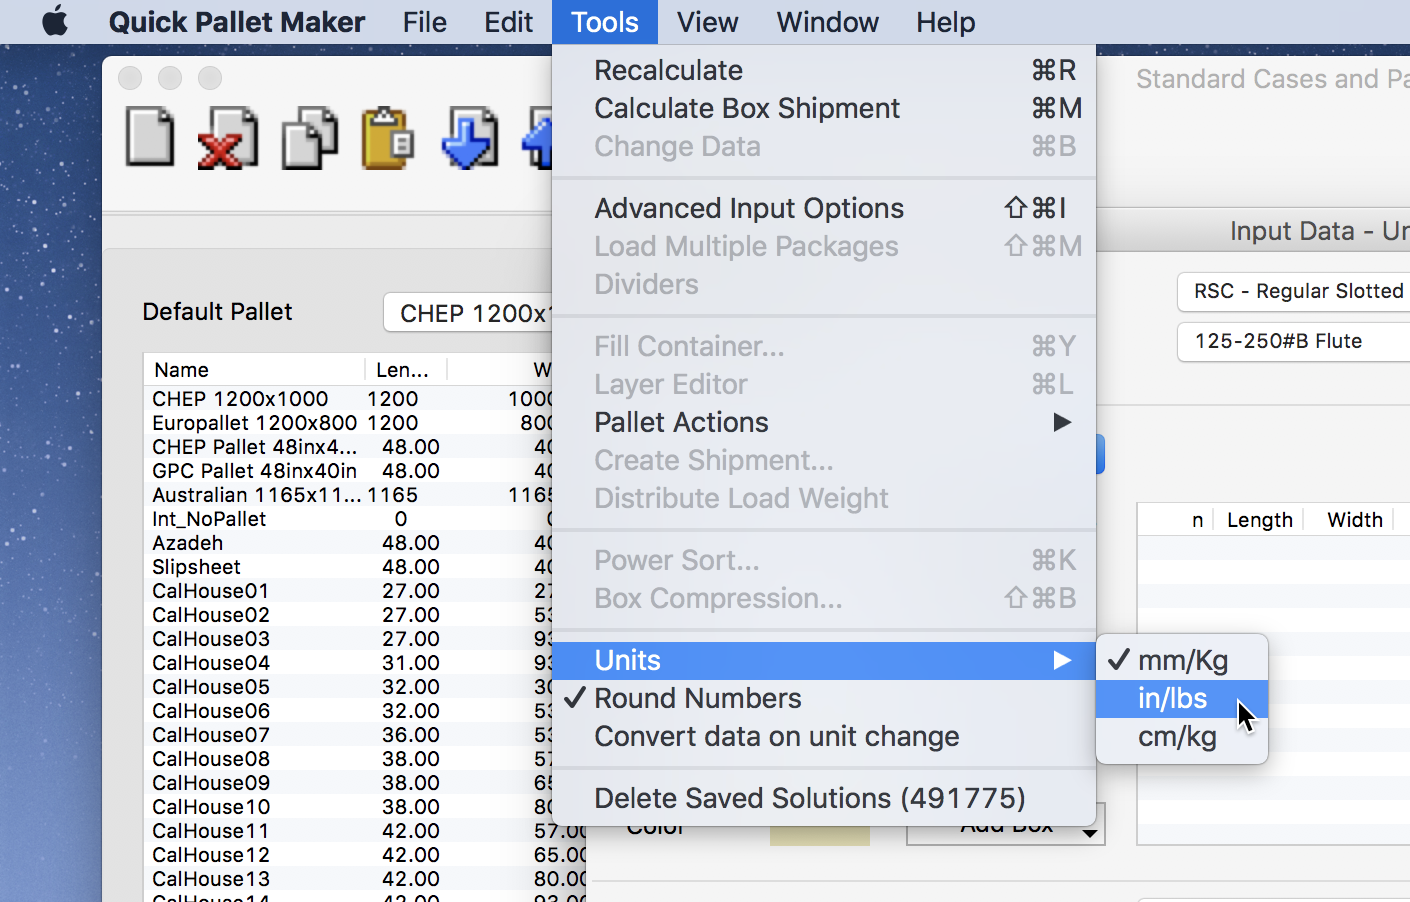
Task: Select the Azadeh pallet row
Action: pos(349,543)
